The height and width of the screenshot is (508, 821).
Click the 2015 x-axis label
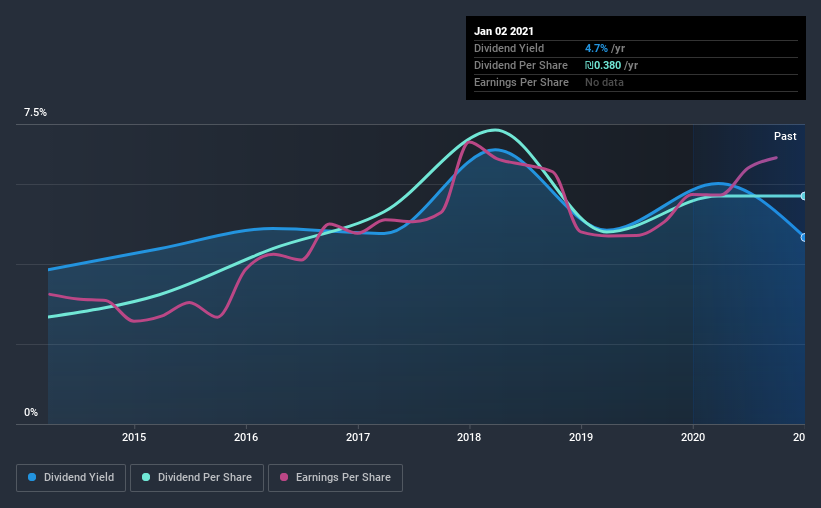[134, 437]
